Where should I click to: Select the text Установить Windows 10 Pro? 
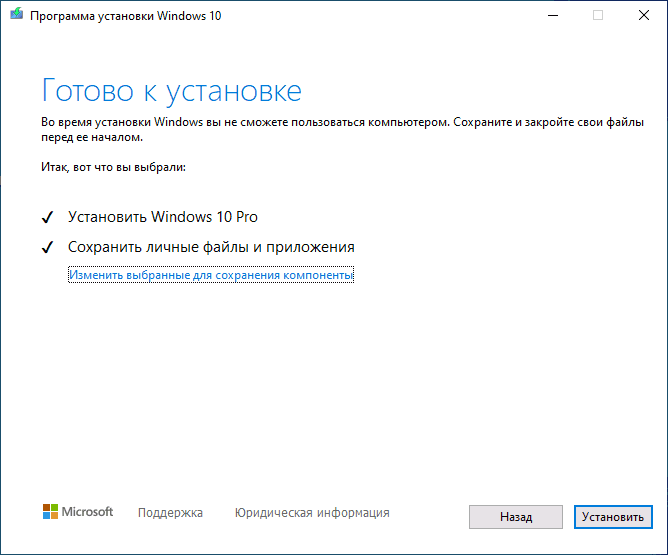[163, 217]
